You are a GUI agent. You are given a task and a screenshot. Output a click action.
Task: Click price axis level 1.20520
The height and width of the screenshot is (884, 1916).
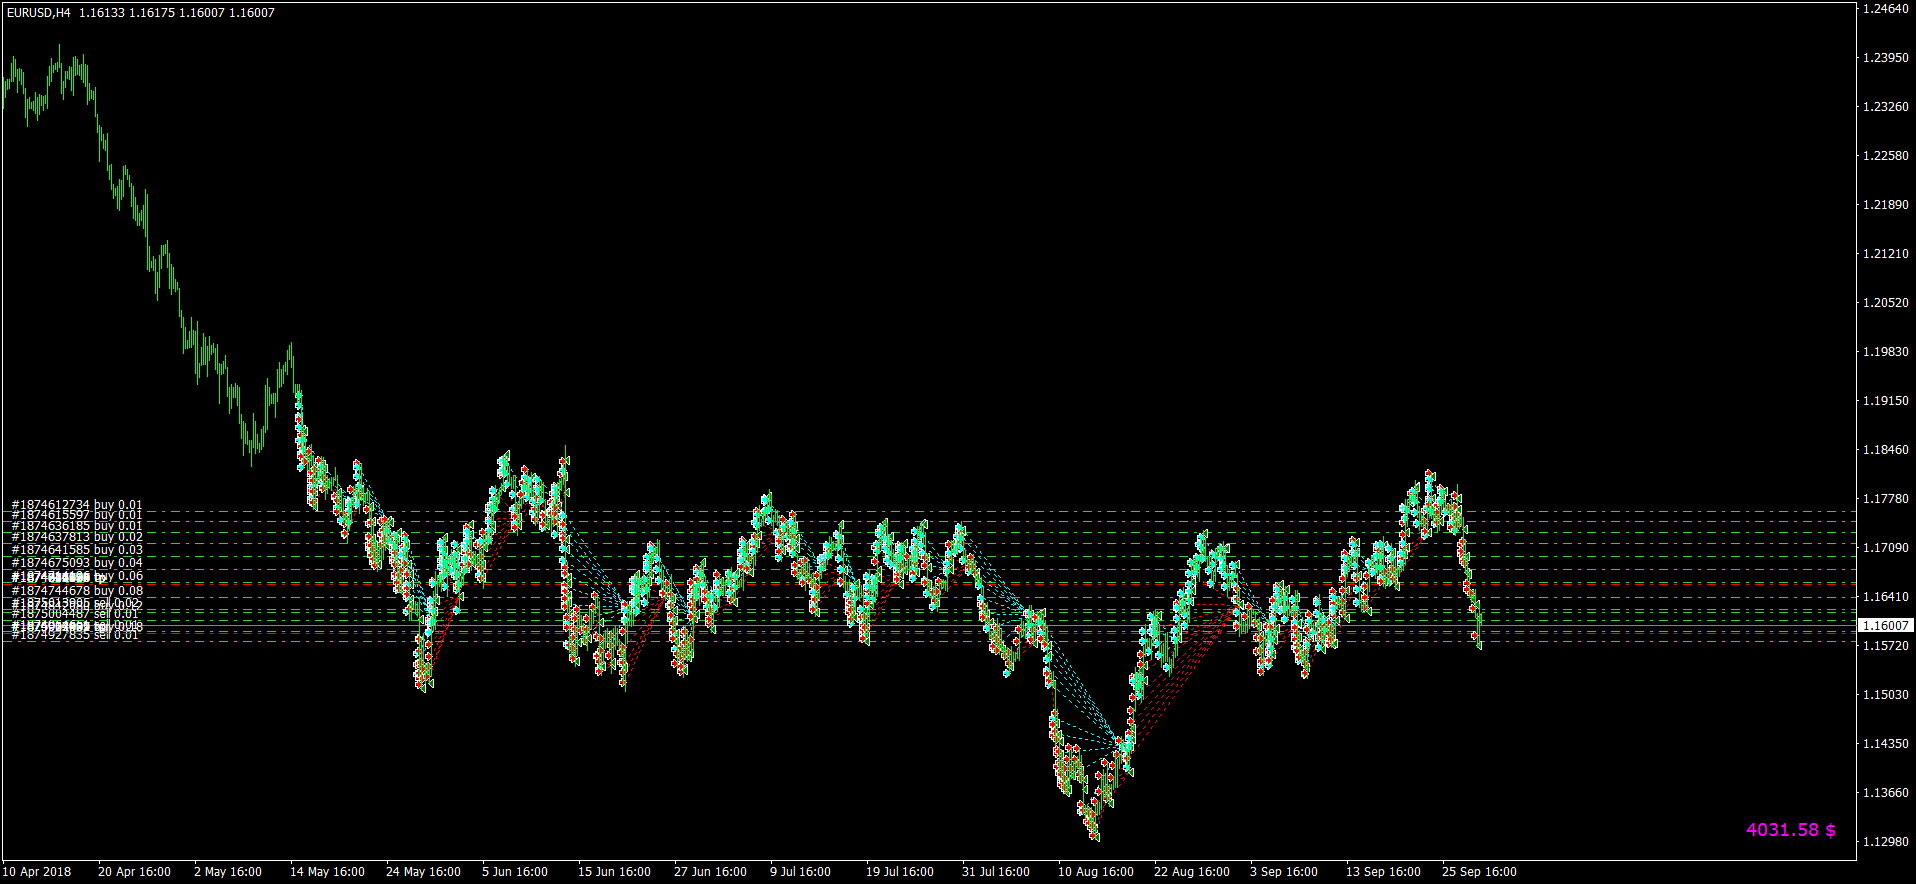[x=1885, y=303]
